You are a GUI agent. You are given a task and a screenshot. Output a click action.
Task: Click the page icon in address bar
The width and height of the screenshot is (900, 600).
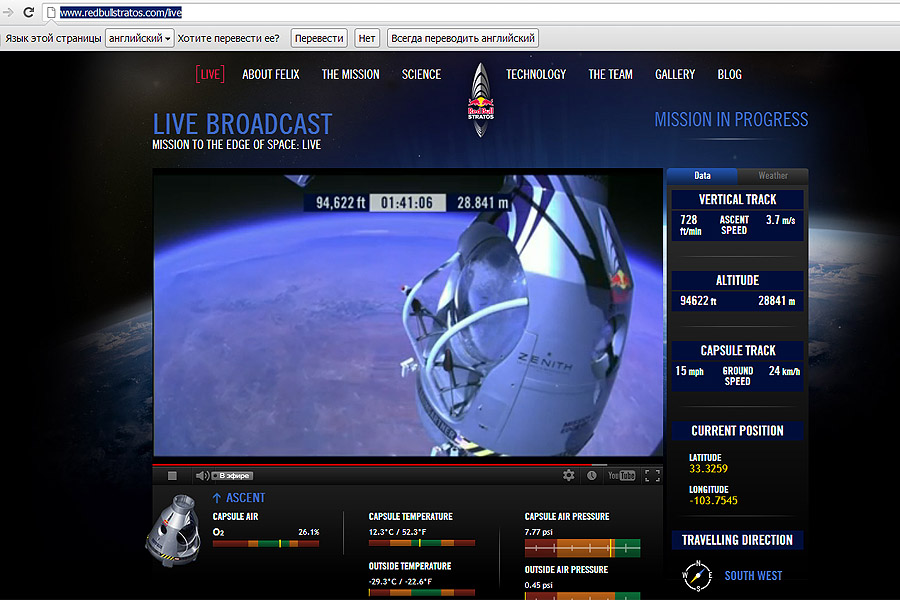click(x=51, y=12)
